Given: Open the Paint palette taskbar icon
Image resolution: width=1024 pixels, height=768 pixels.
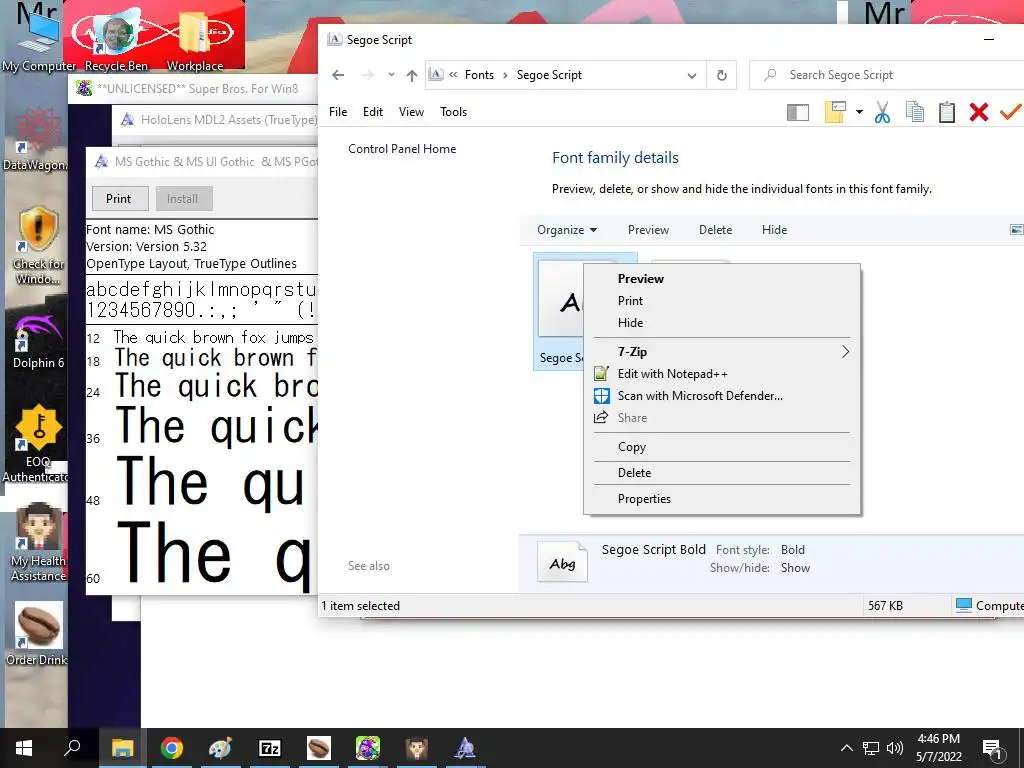Looking at the screenshot, I should (220, 748).
